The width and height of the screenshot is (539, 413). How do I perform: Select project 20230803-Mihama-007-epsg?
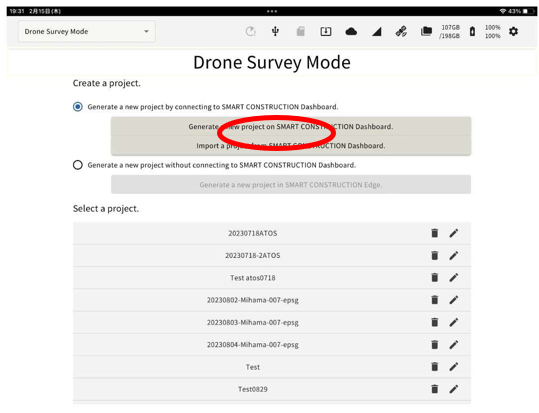253,323
